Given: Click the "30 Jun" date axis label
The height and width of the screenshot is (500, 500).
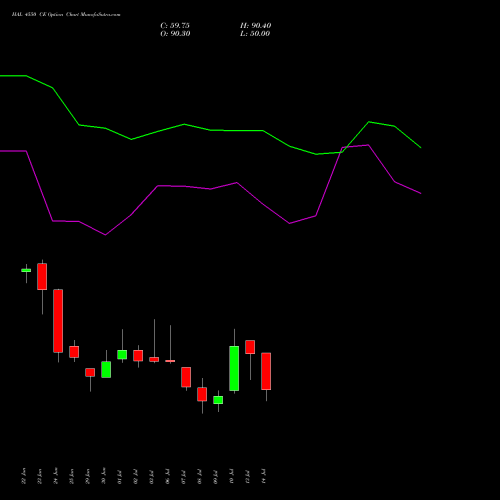Looking at the screenshot, I should click(104, 476).
